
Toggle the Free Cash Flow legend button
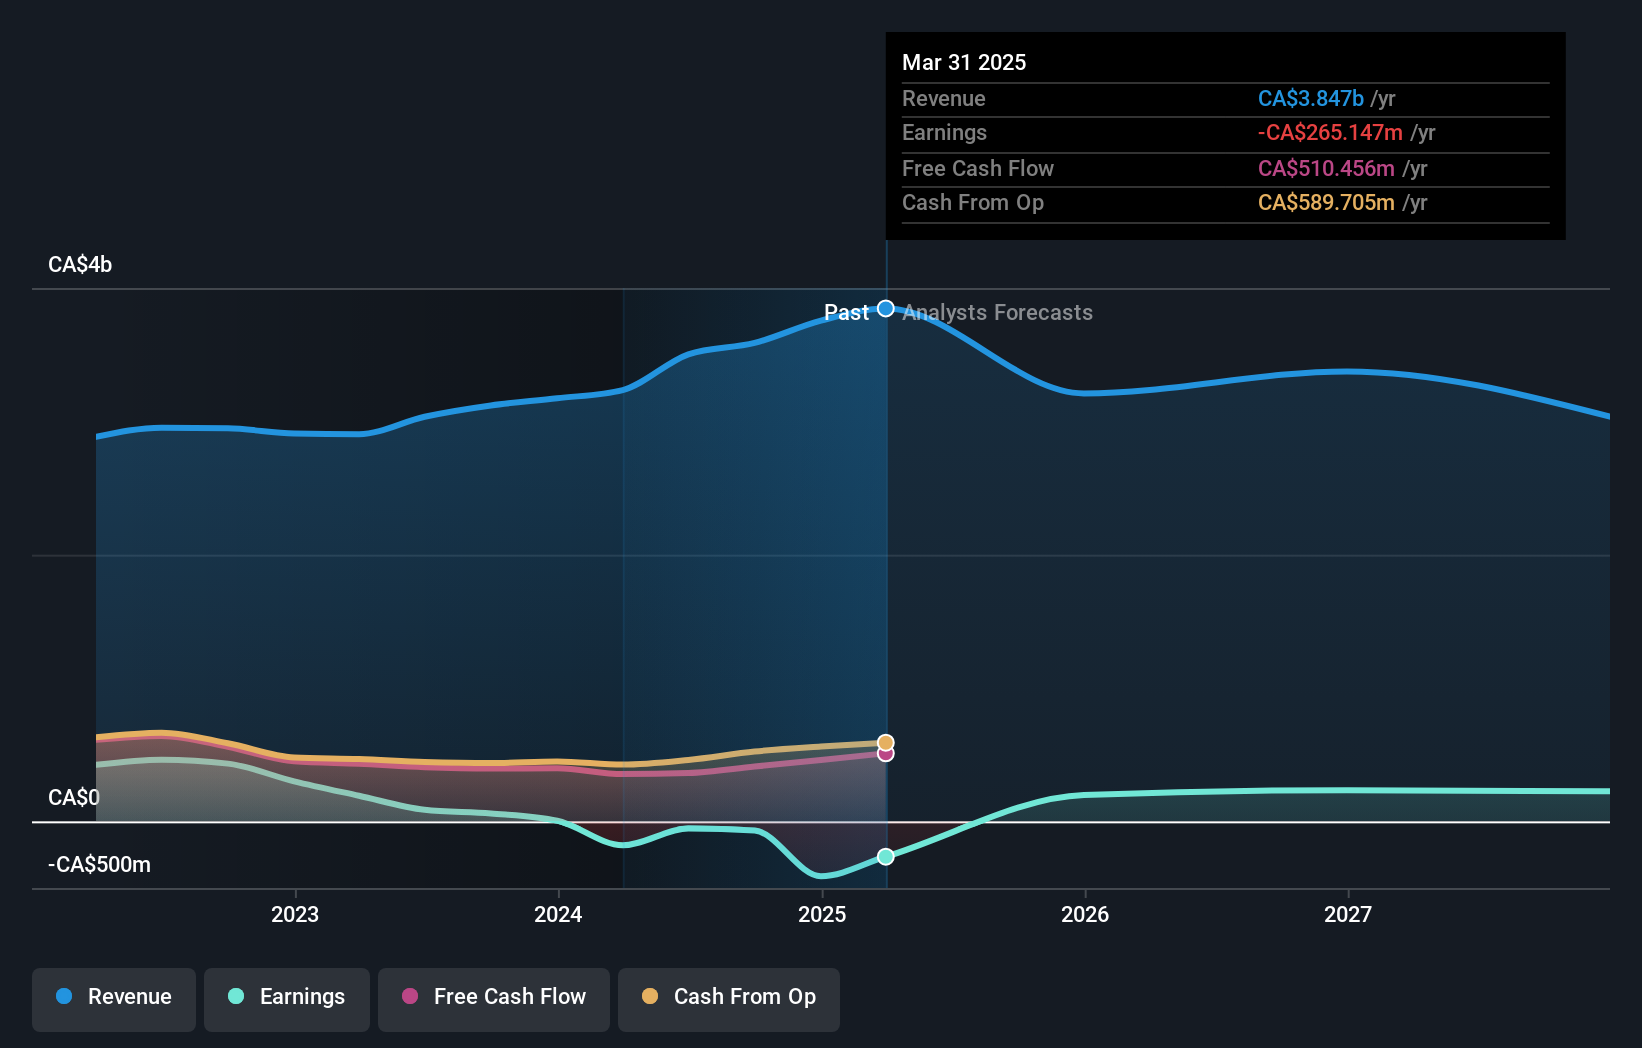click(494, 999)
